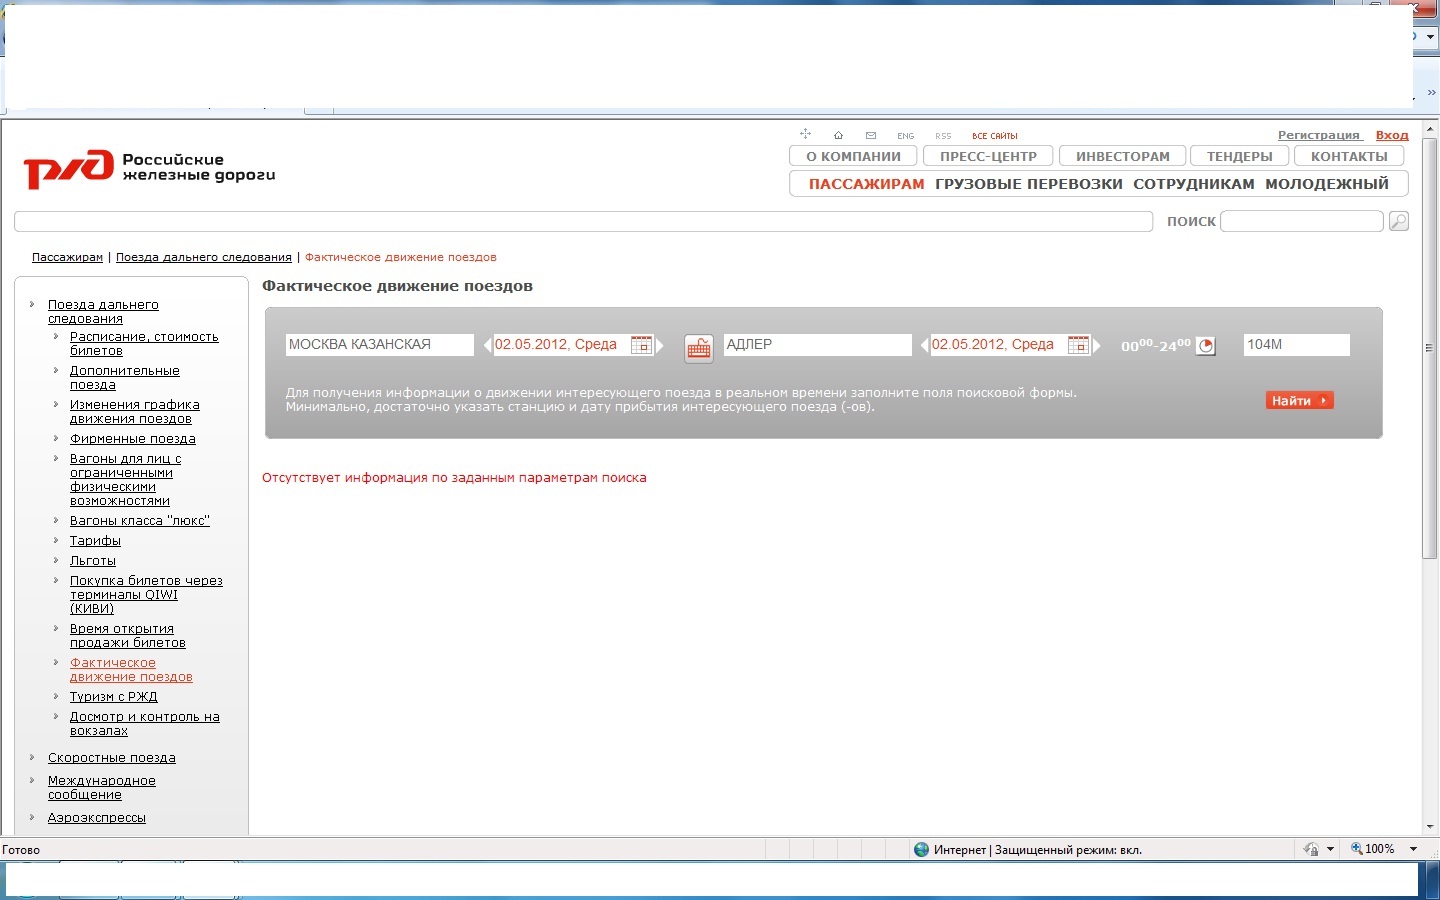1440x900 pixels.
Task: Follow the Регистрация link
Action: tap(1318, 135)
